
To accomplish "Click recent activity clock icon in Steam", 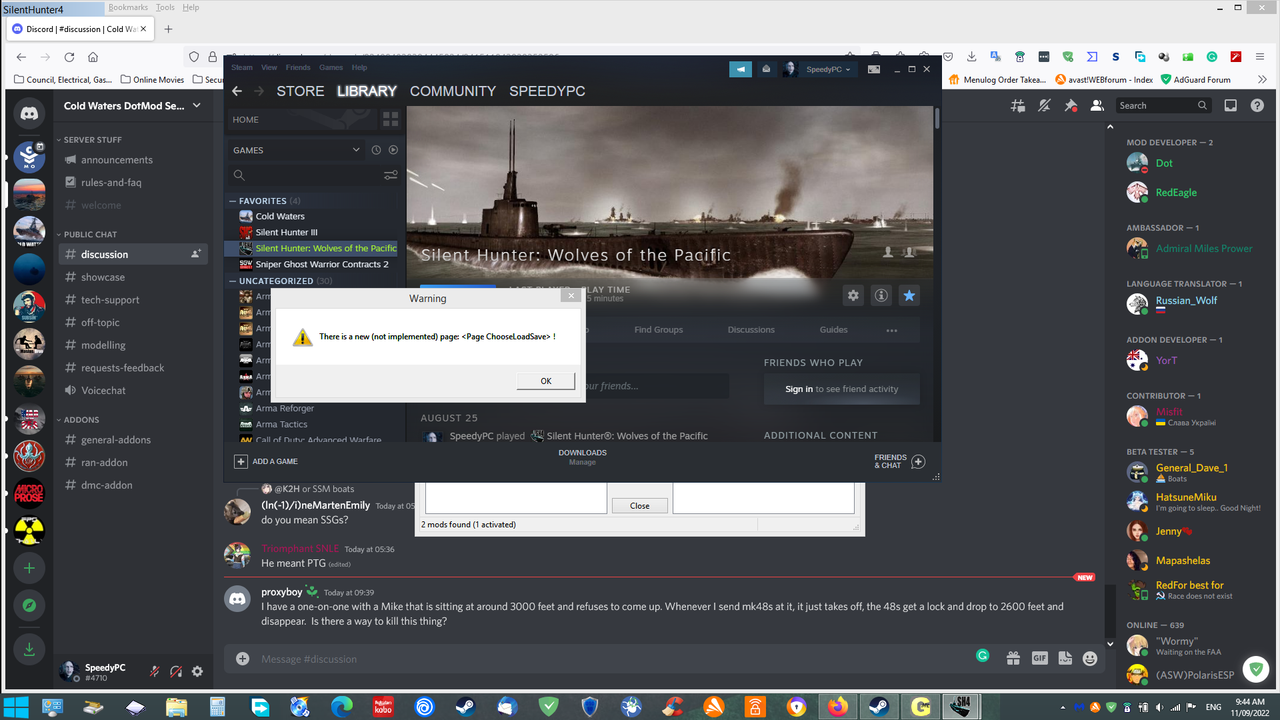I will [x=376, y=150].
